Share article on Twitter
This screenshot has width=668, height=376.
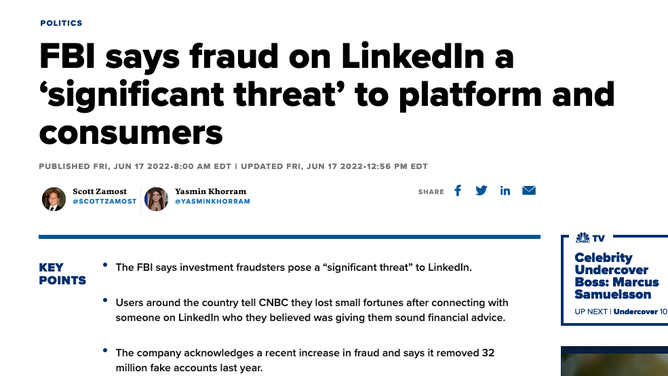[x=481, y=191]
